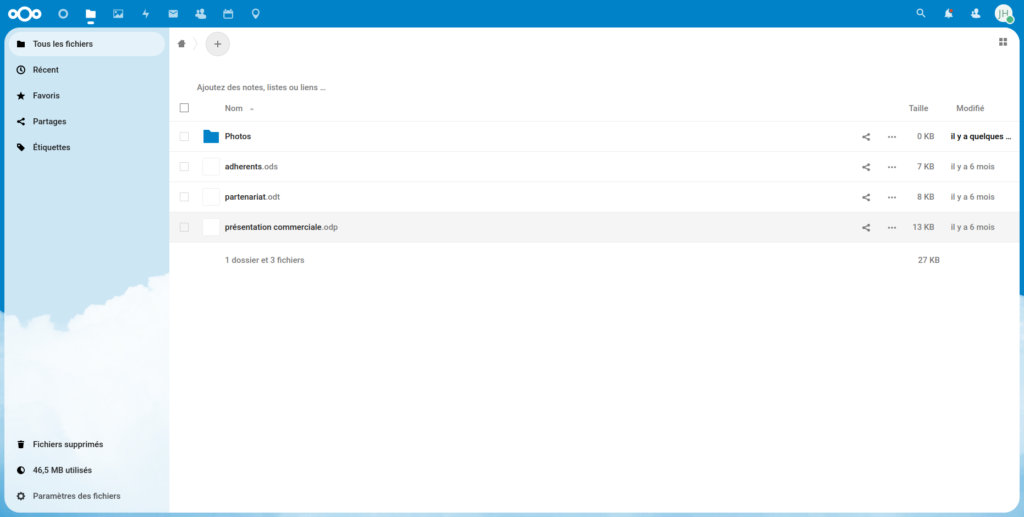This screenshot has width=1024, height=517.
Task: Share adherents.ods
Action: coord(866,167)
